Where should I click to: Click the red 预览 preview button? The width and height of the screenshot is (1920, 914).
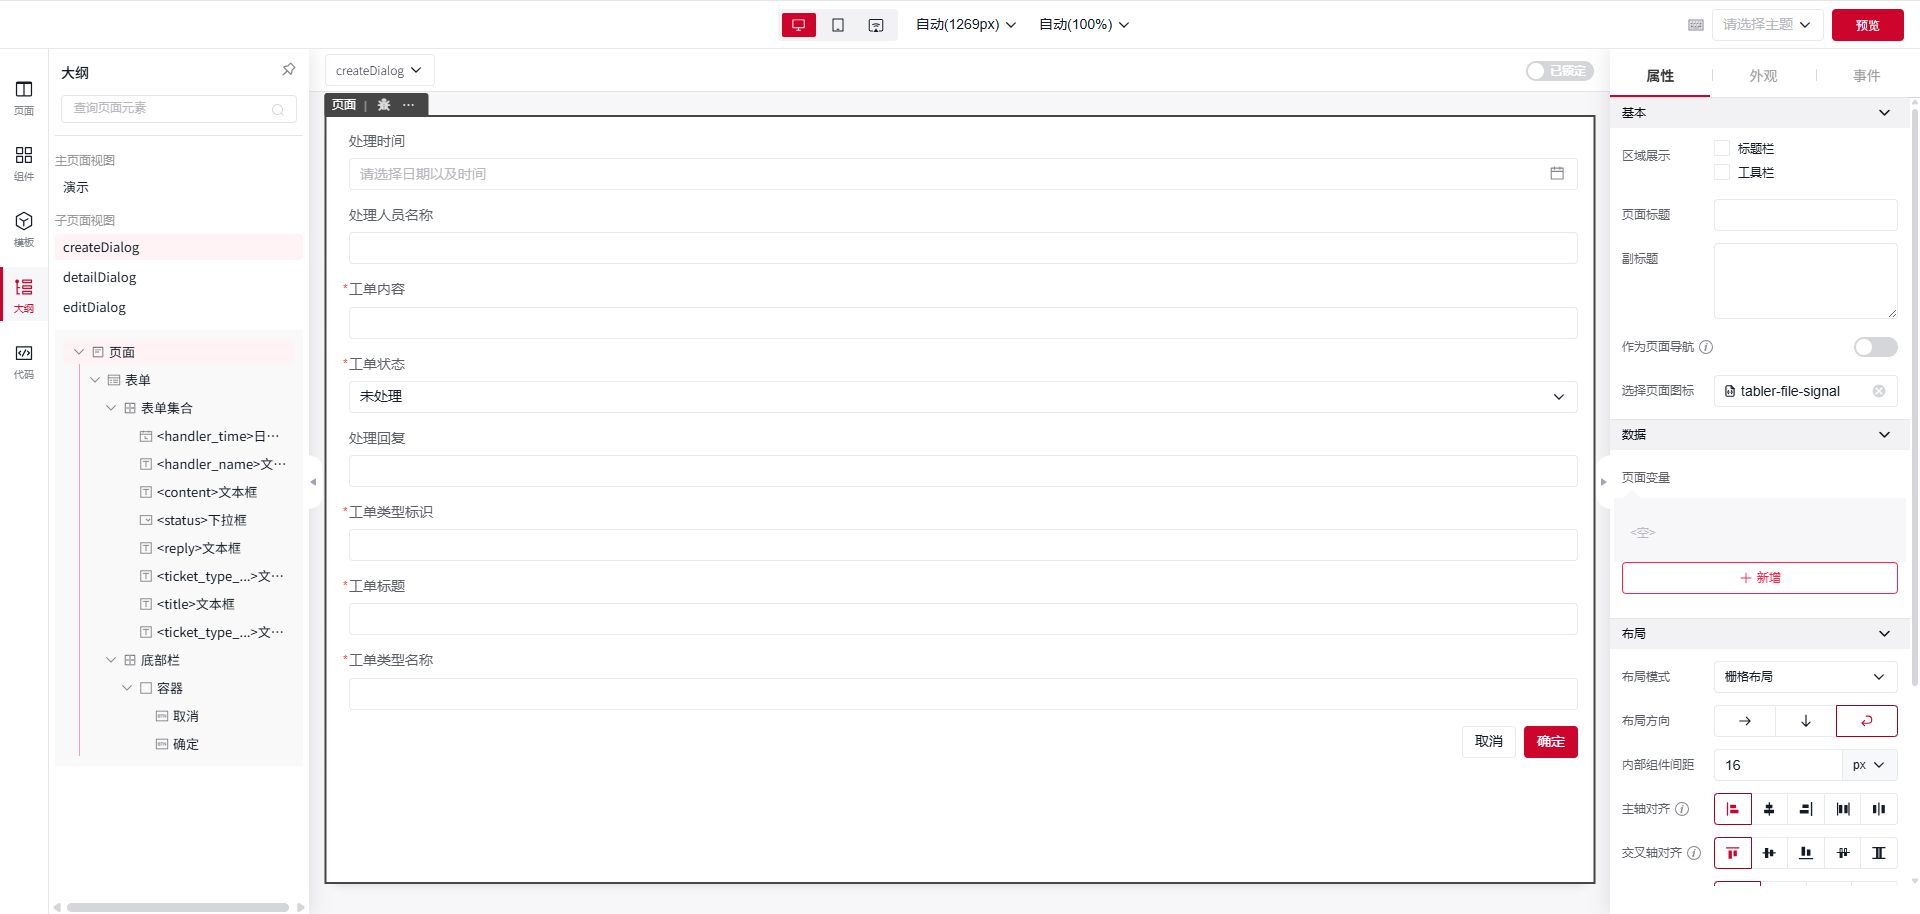[1866, 25]
